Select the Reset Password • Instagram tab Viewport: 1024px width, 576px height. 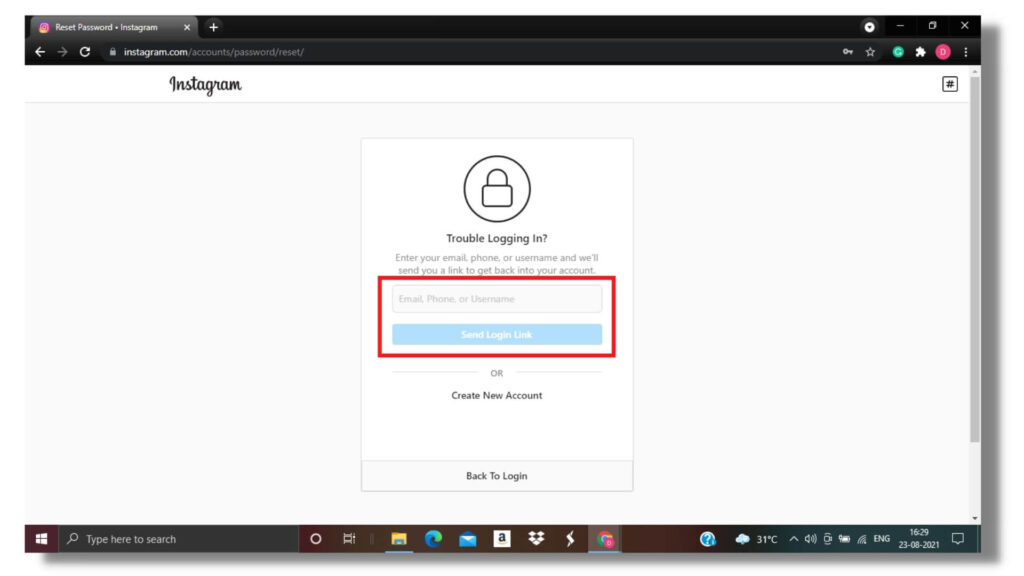[x=114, y=27]
